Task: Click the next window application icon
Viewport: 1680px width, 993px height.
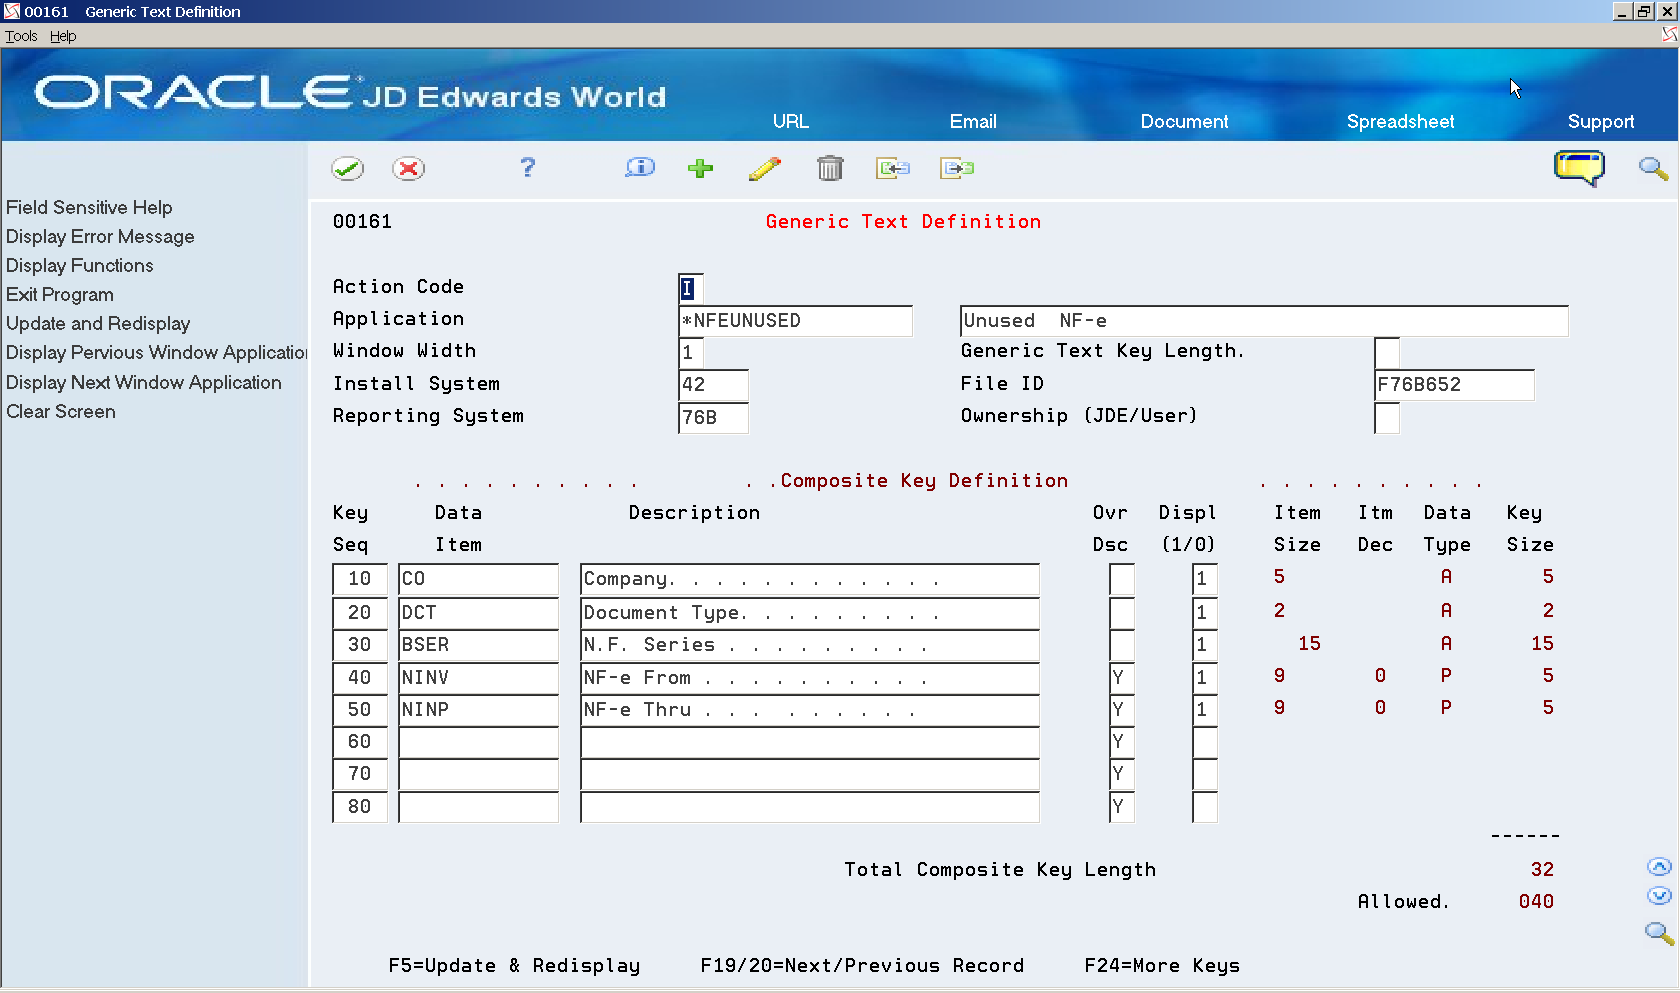Action: click(x=957, y=168)
